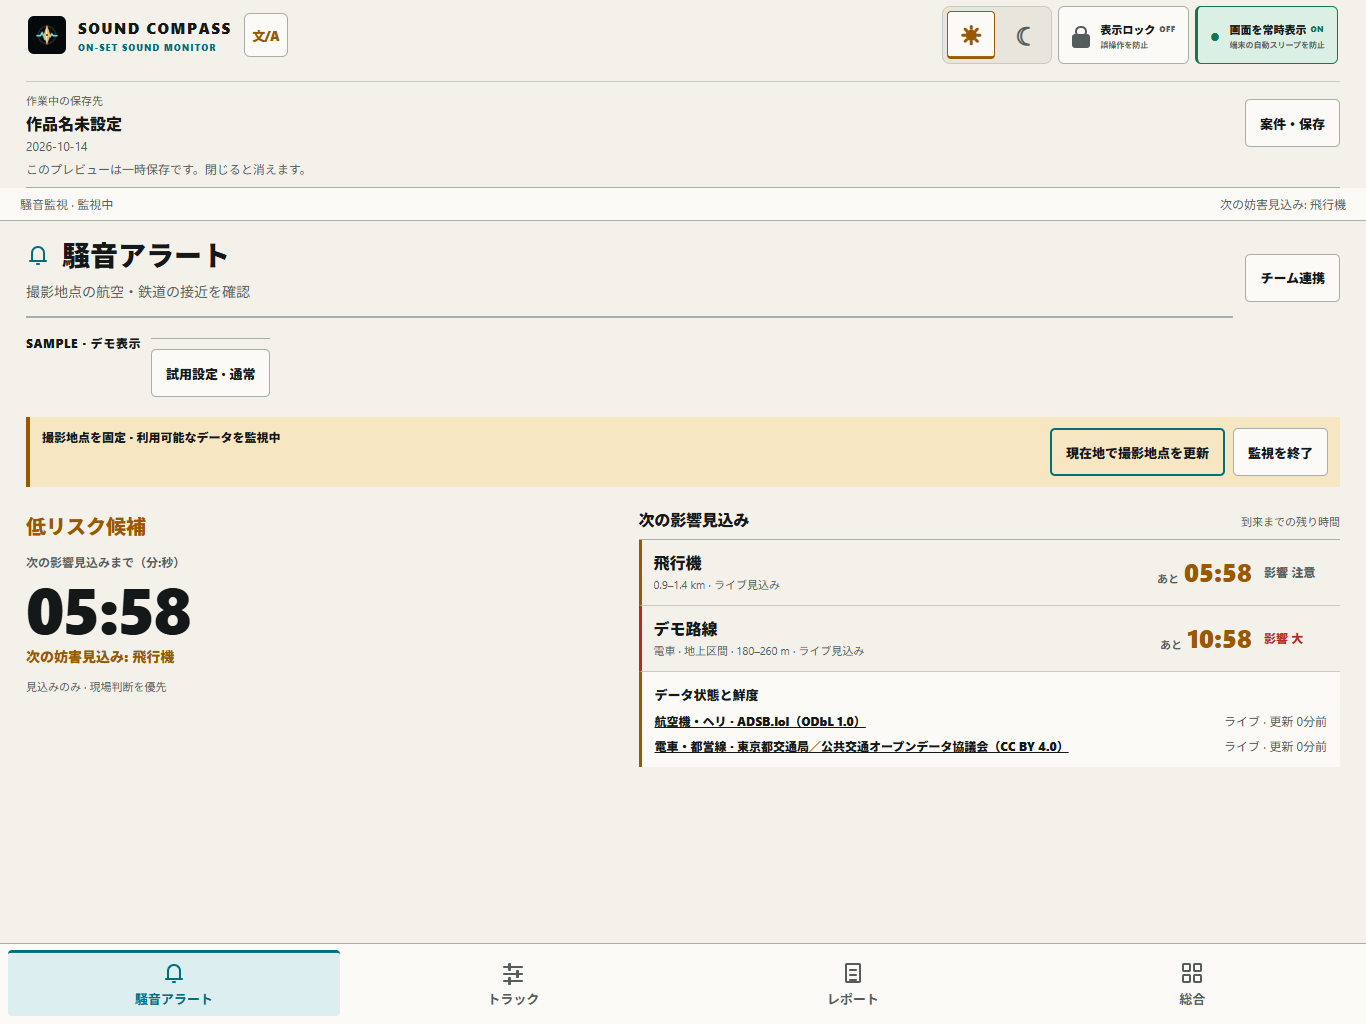Click the 作品名未設定 project title

(74, 124)
